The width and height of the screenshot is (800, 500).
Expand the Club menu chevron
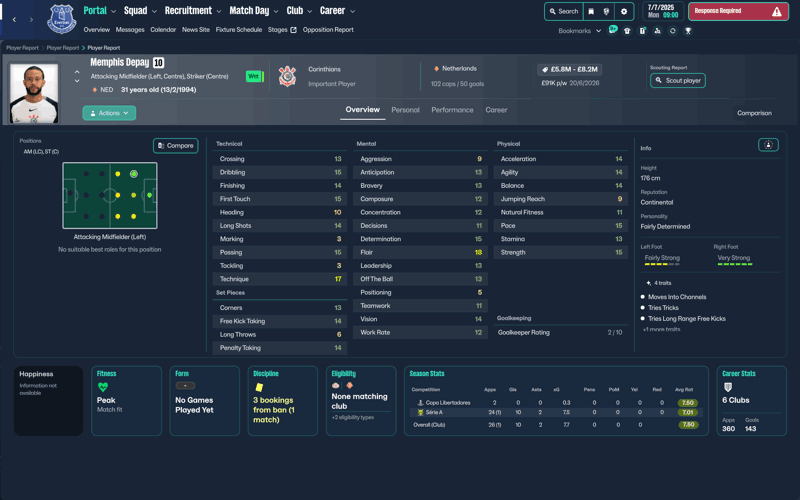[310, 11]
